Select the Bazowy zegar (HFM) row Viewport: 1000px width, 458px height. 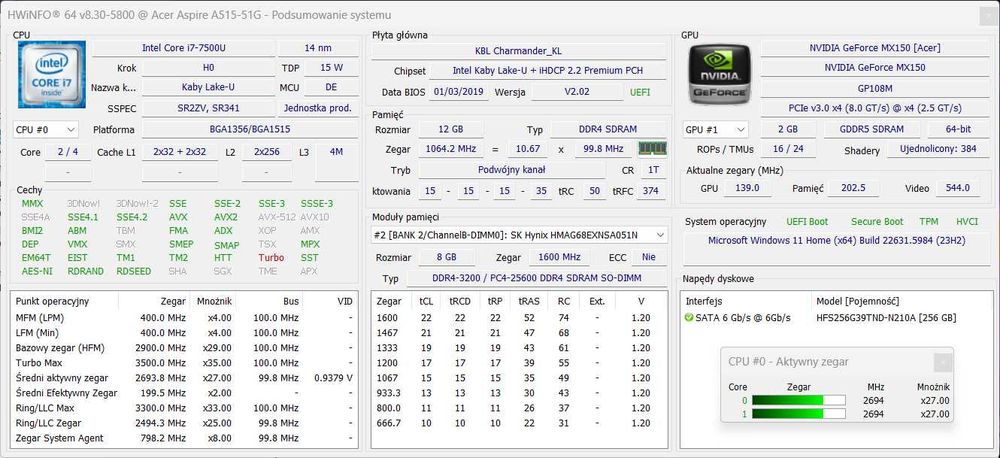click(x=184, y=348)
